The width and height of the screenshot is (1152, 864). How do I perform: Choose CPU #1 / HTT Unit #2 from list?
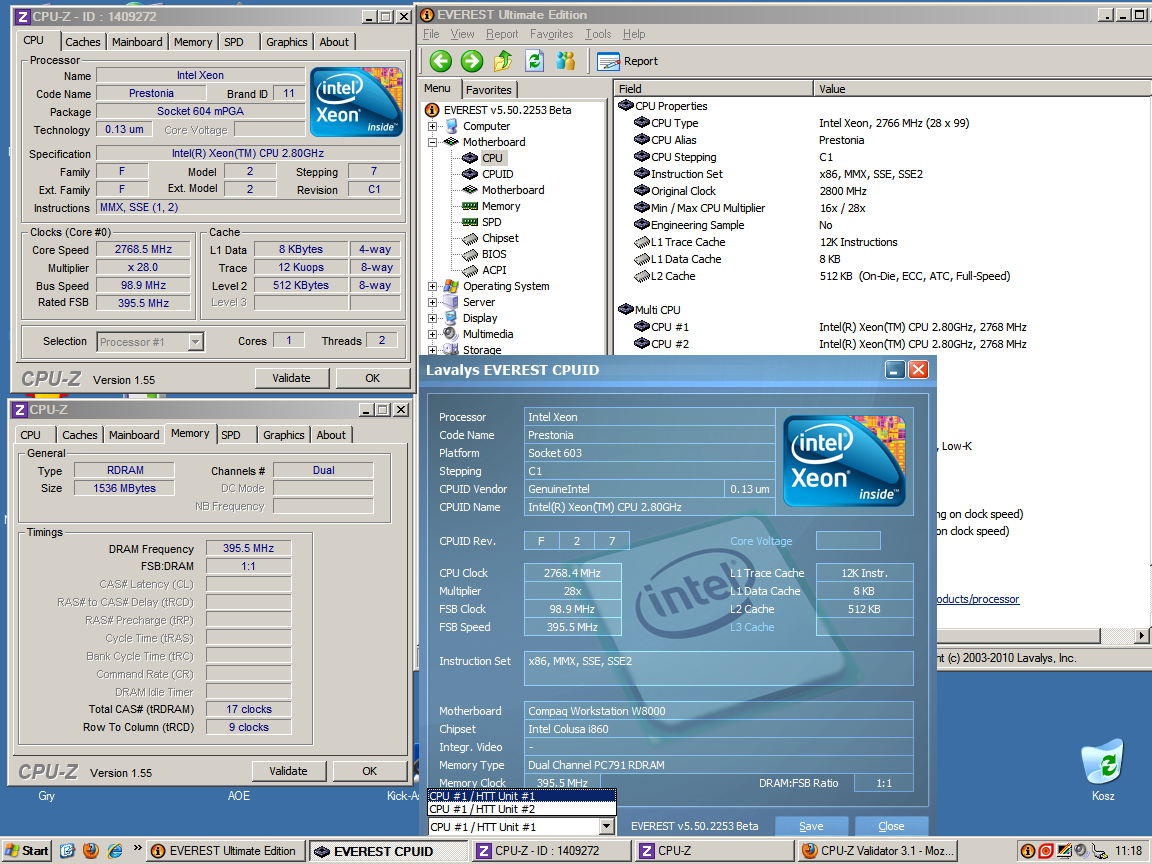click(522, 809)
